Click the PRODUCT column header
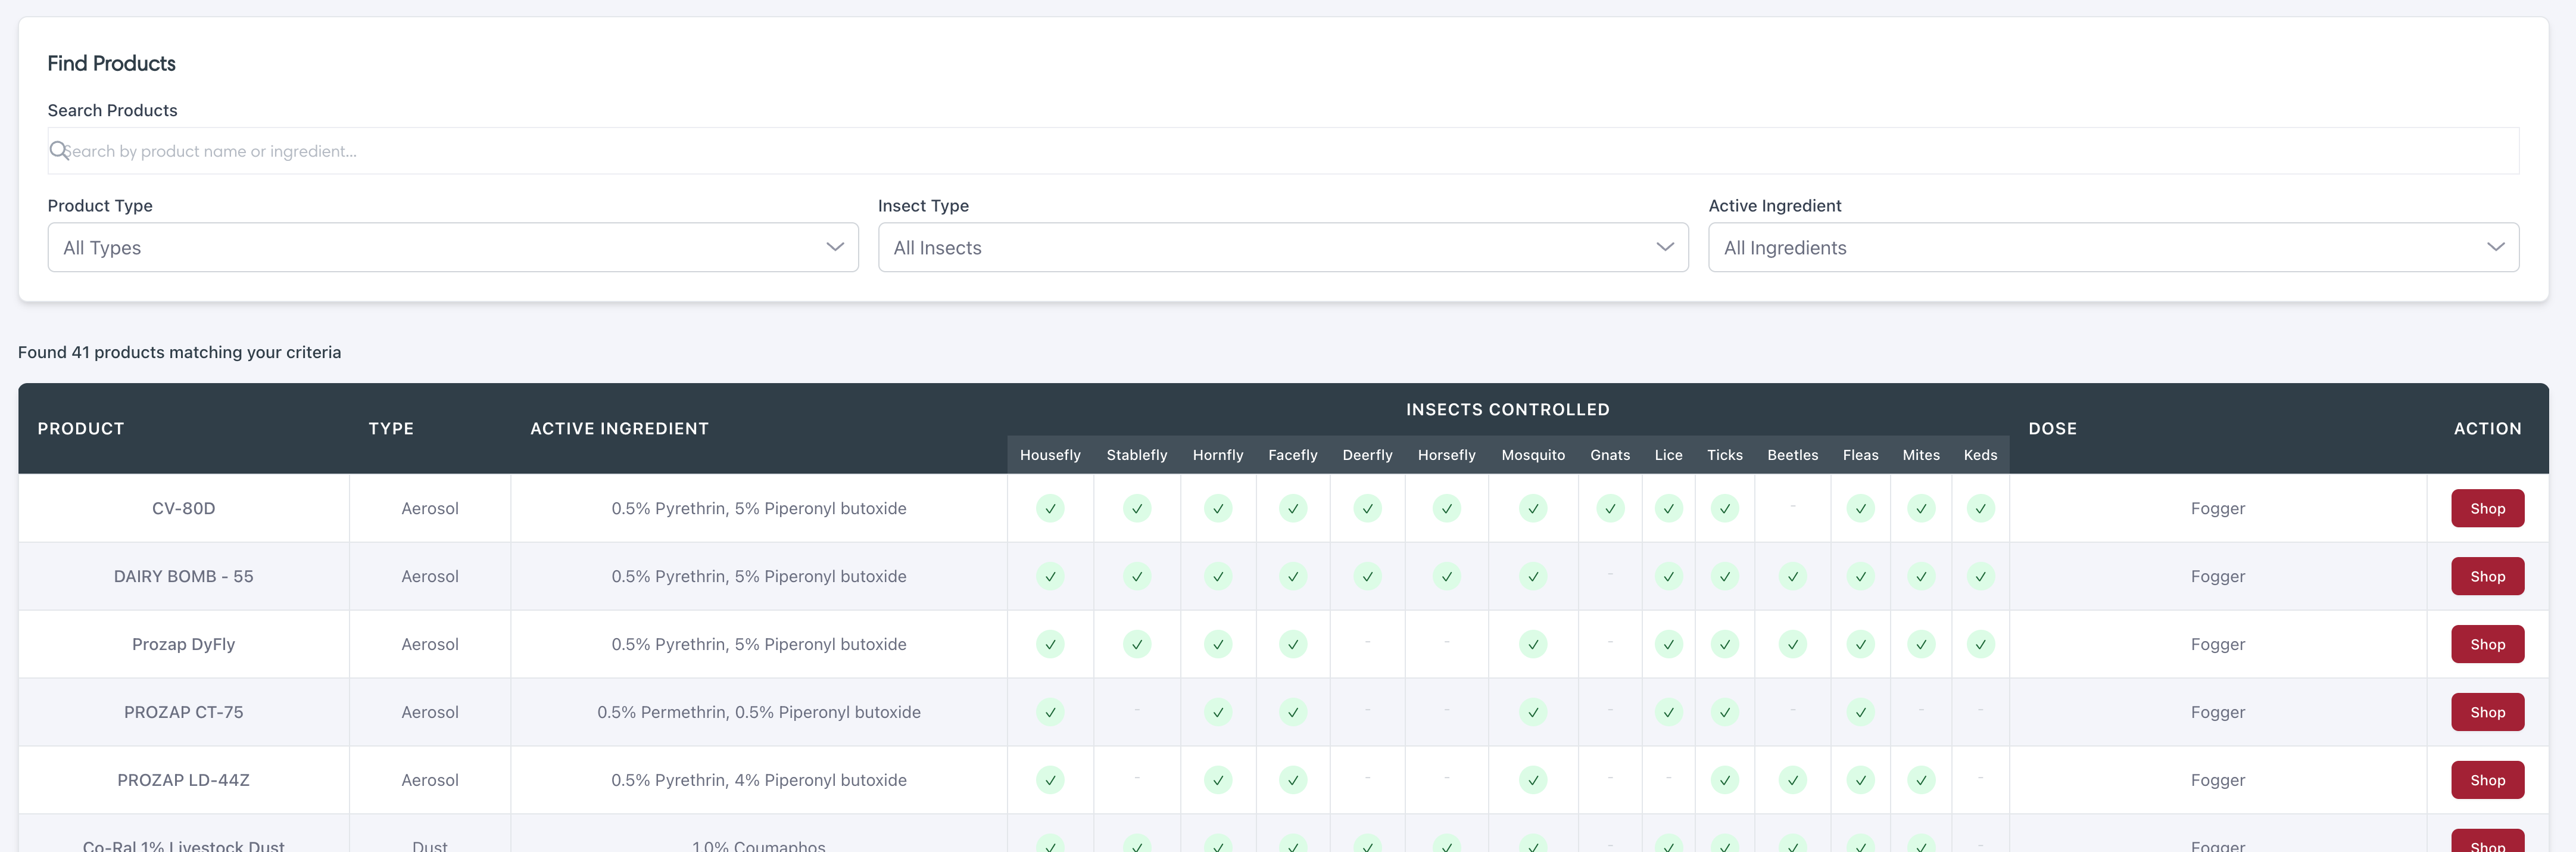Screen dimensions: 2576x852 point(81,428)
